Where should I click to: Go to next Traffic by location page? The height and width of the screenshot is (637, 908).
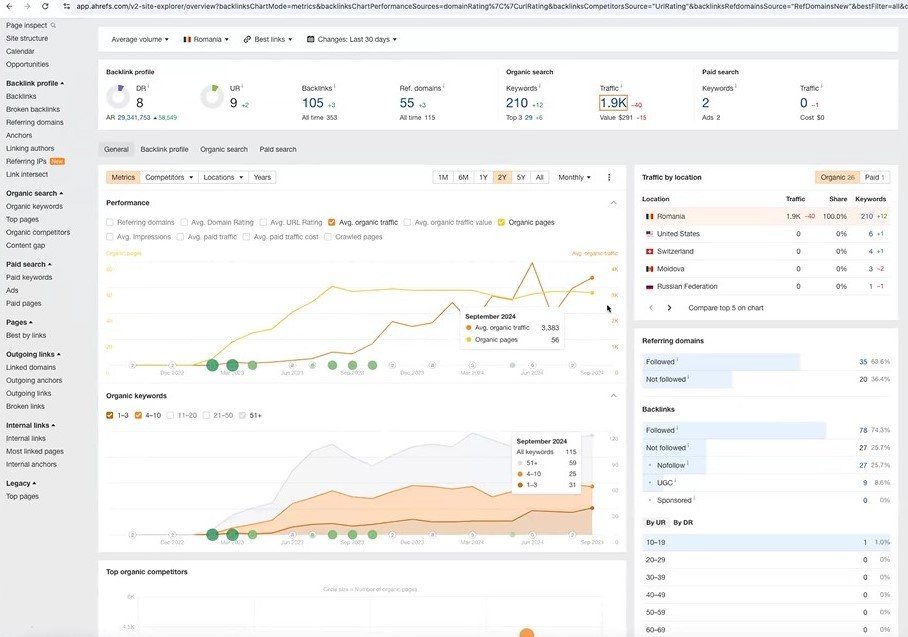point(670,308)
